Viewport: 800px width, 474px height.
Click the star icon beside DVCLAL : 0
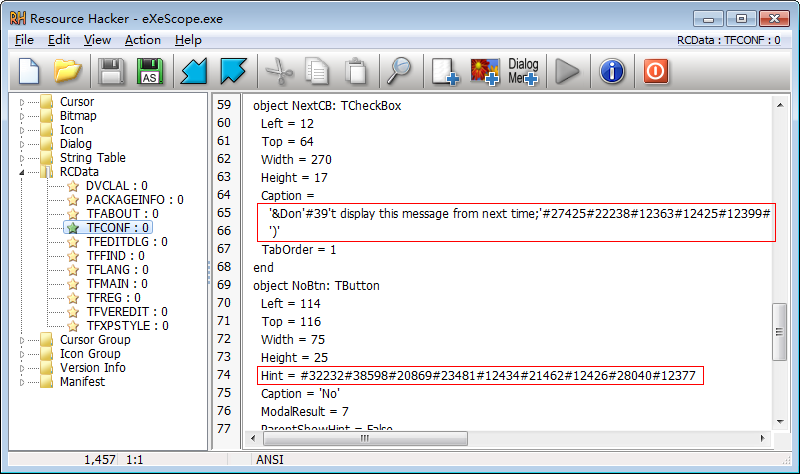73,186
